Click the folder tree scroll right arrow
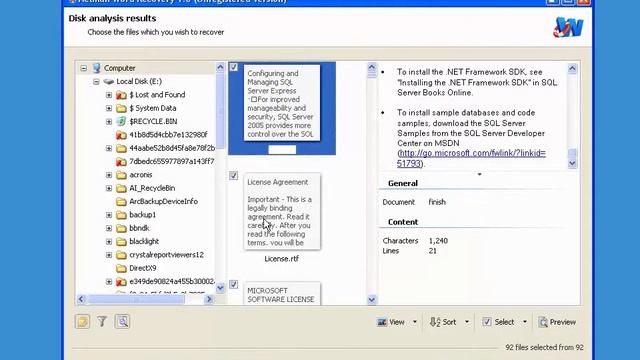 pyautogui.click(x=209, y=300)
